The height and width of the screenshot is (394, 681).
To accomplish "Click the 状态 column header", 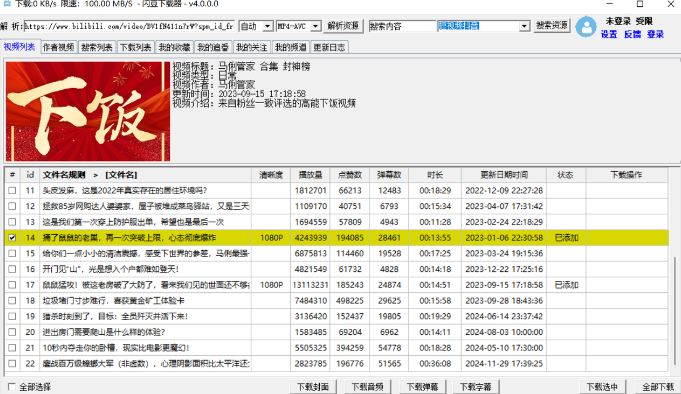I will 565,175.
